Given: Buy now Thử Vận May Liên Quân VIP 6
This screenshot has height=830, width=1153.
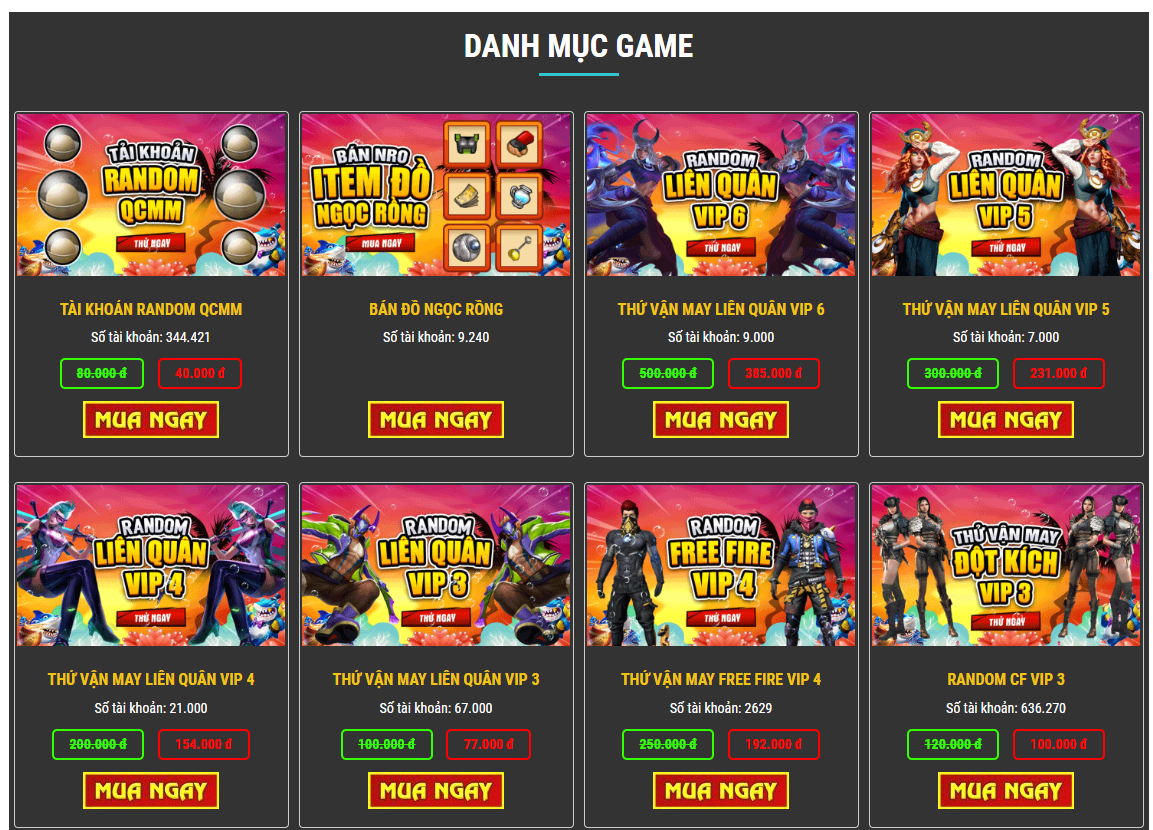Looking at the screenshot, I should (721, 420).
